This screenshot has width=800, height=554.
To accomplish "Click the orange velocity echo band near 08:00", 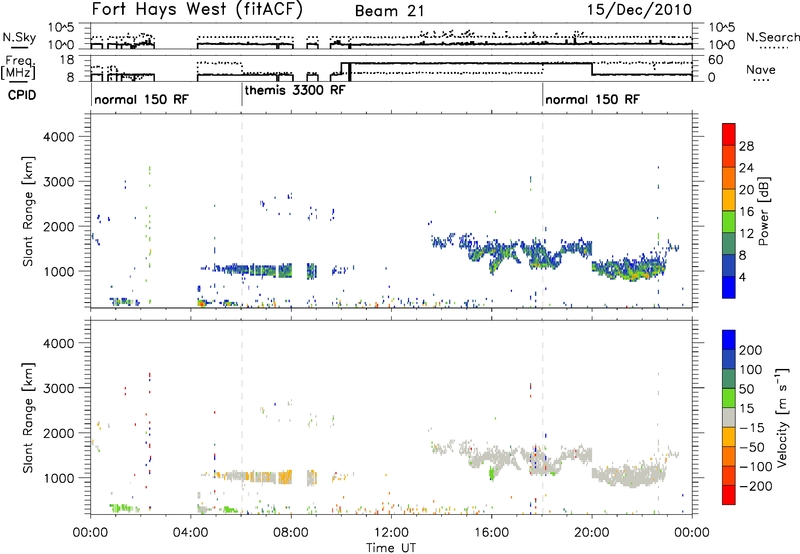I will click(x=284, y=477).
